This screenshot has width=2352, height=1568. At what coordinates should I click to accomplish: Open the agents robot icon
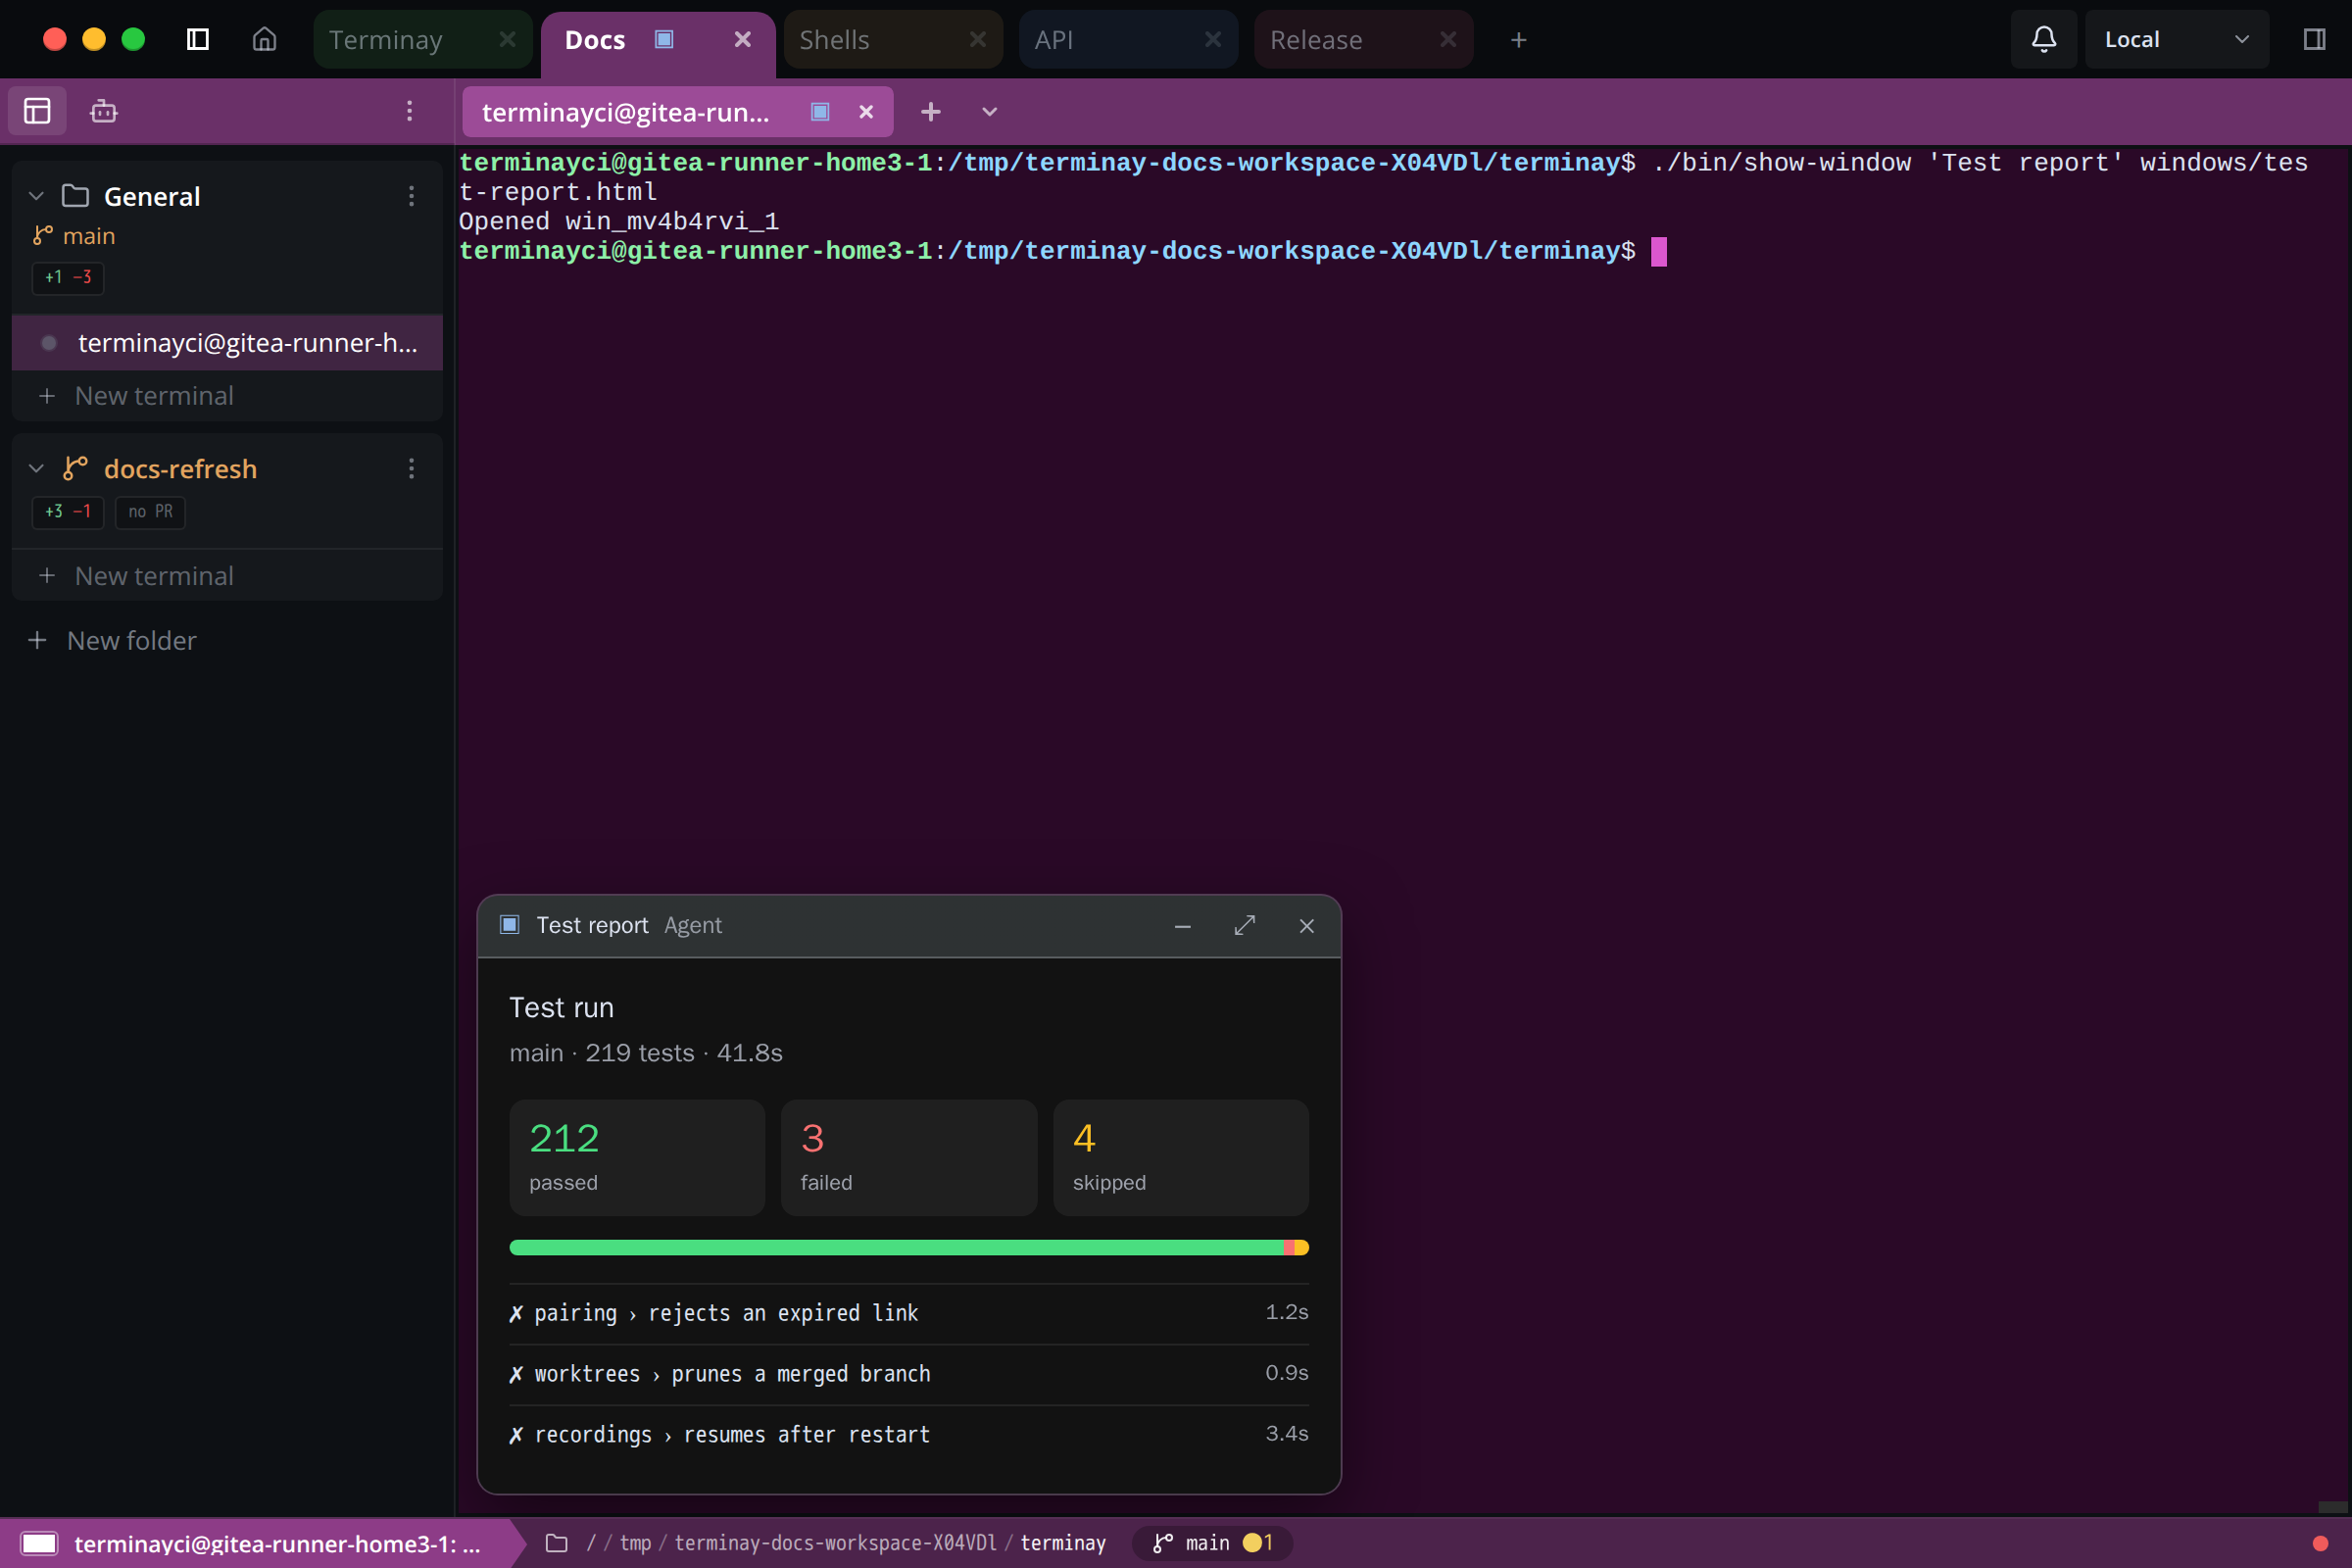(x=104, y=111)
